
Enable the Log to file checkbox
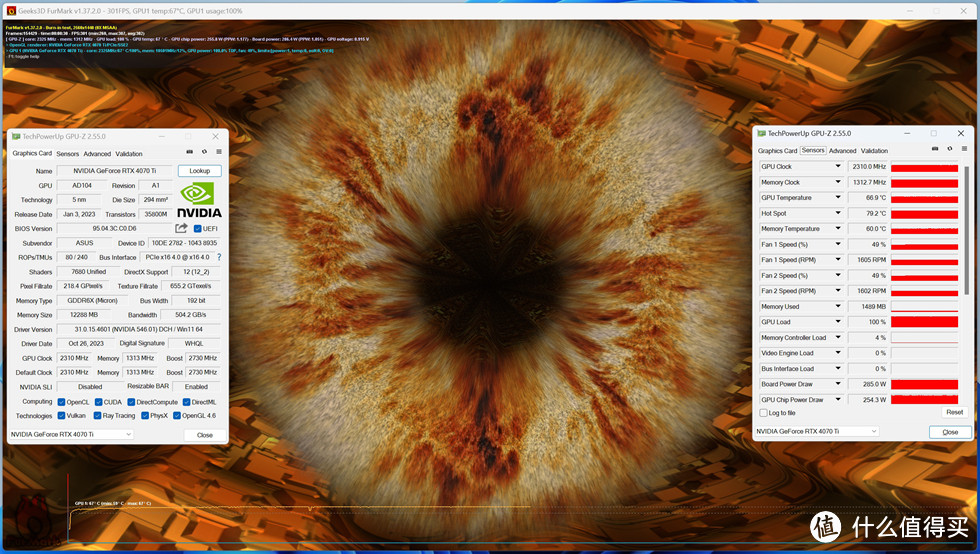pos(763,413)
